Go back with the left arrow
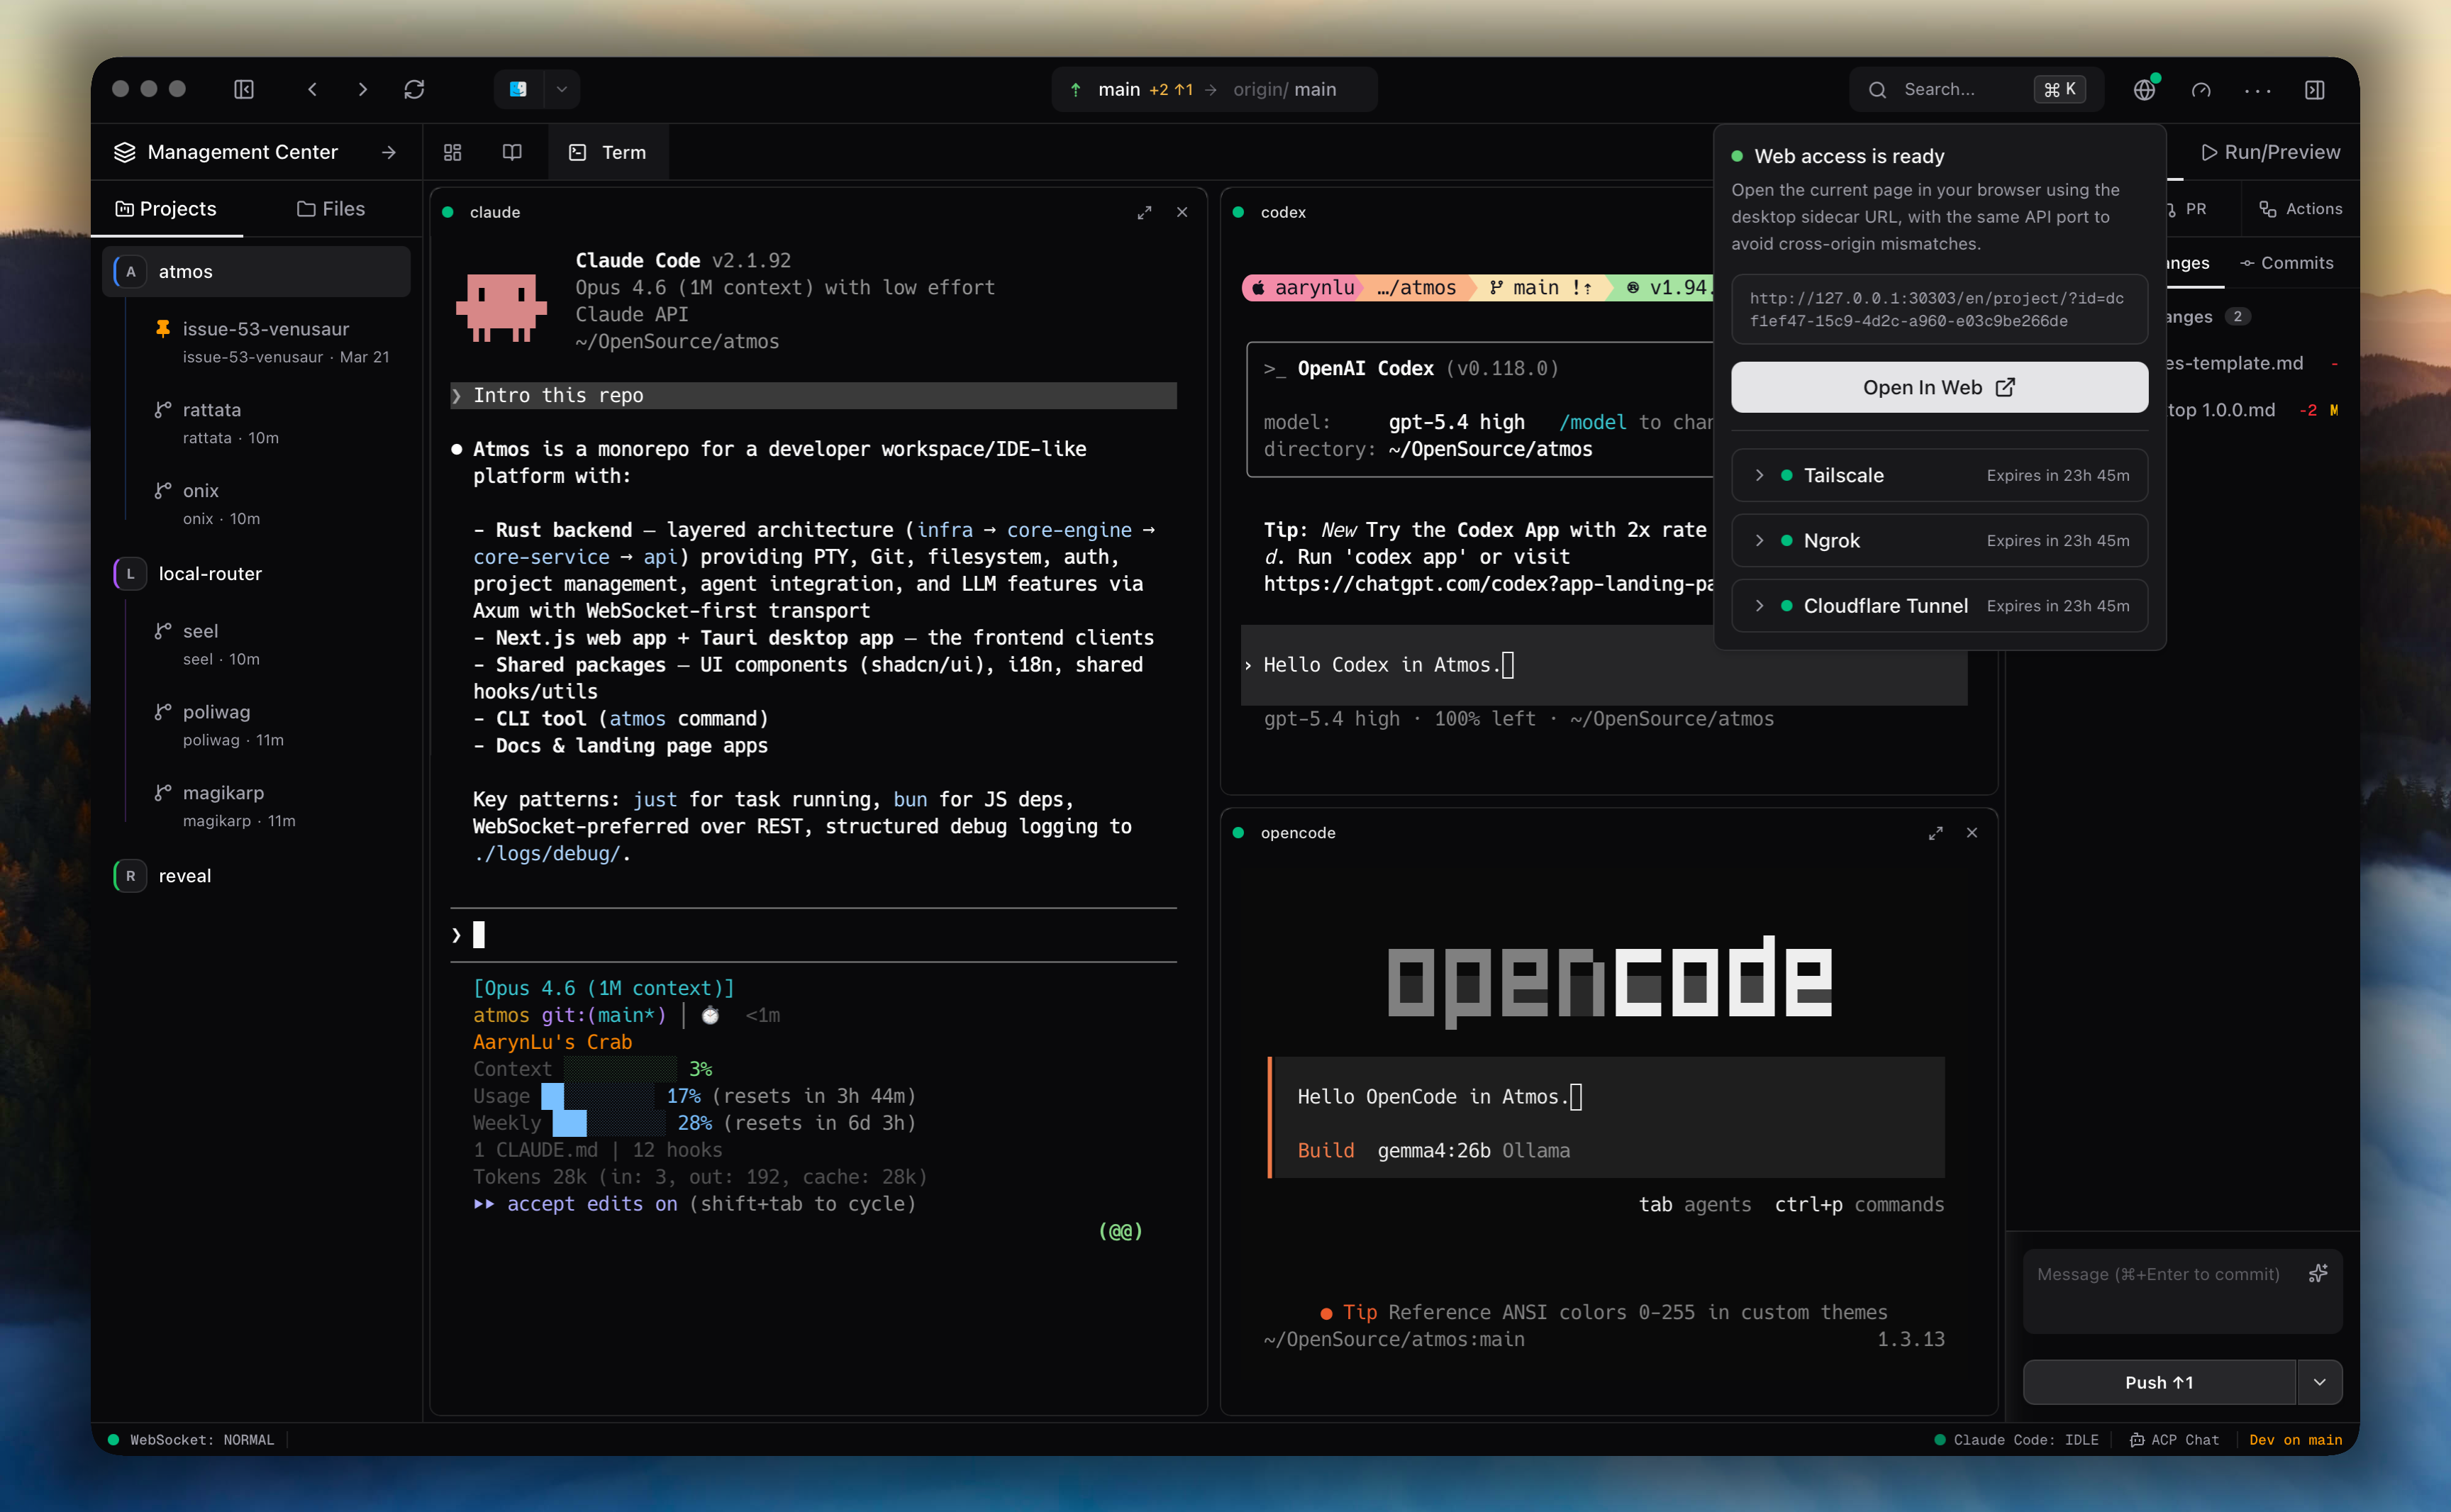Screen dimensions: 2451x1512 point(313,89)
